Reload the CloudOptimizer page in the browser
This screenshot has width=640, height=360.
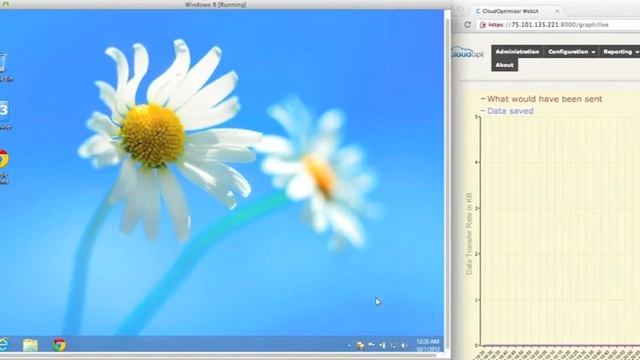(x=468, y=25)
